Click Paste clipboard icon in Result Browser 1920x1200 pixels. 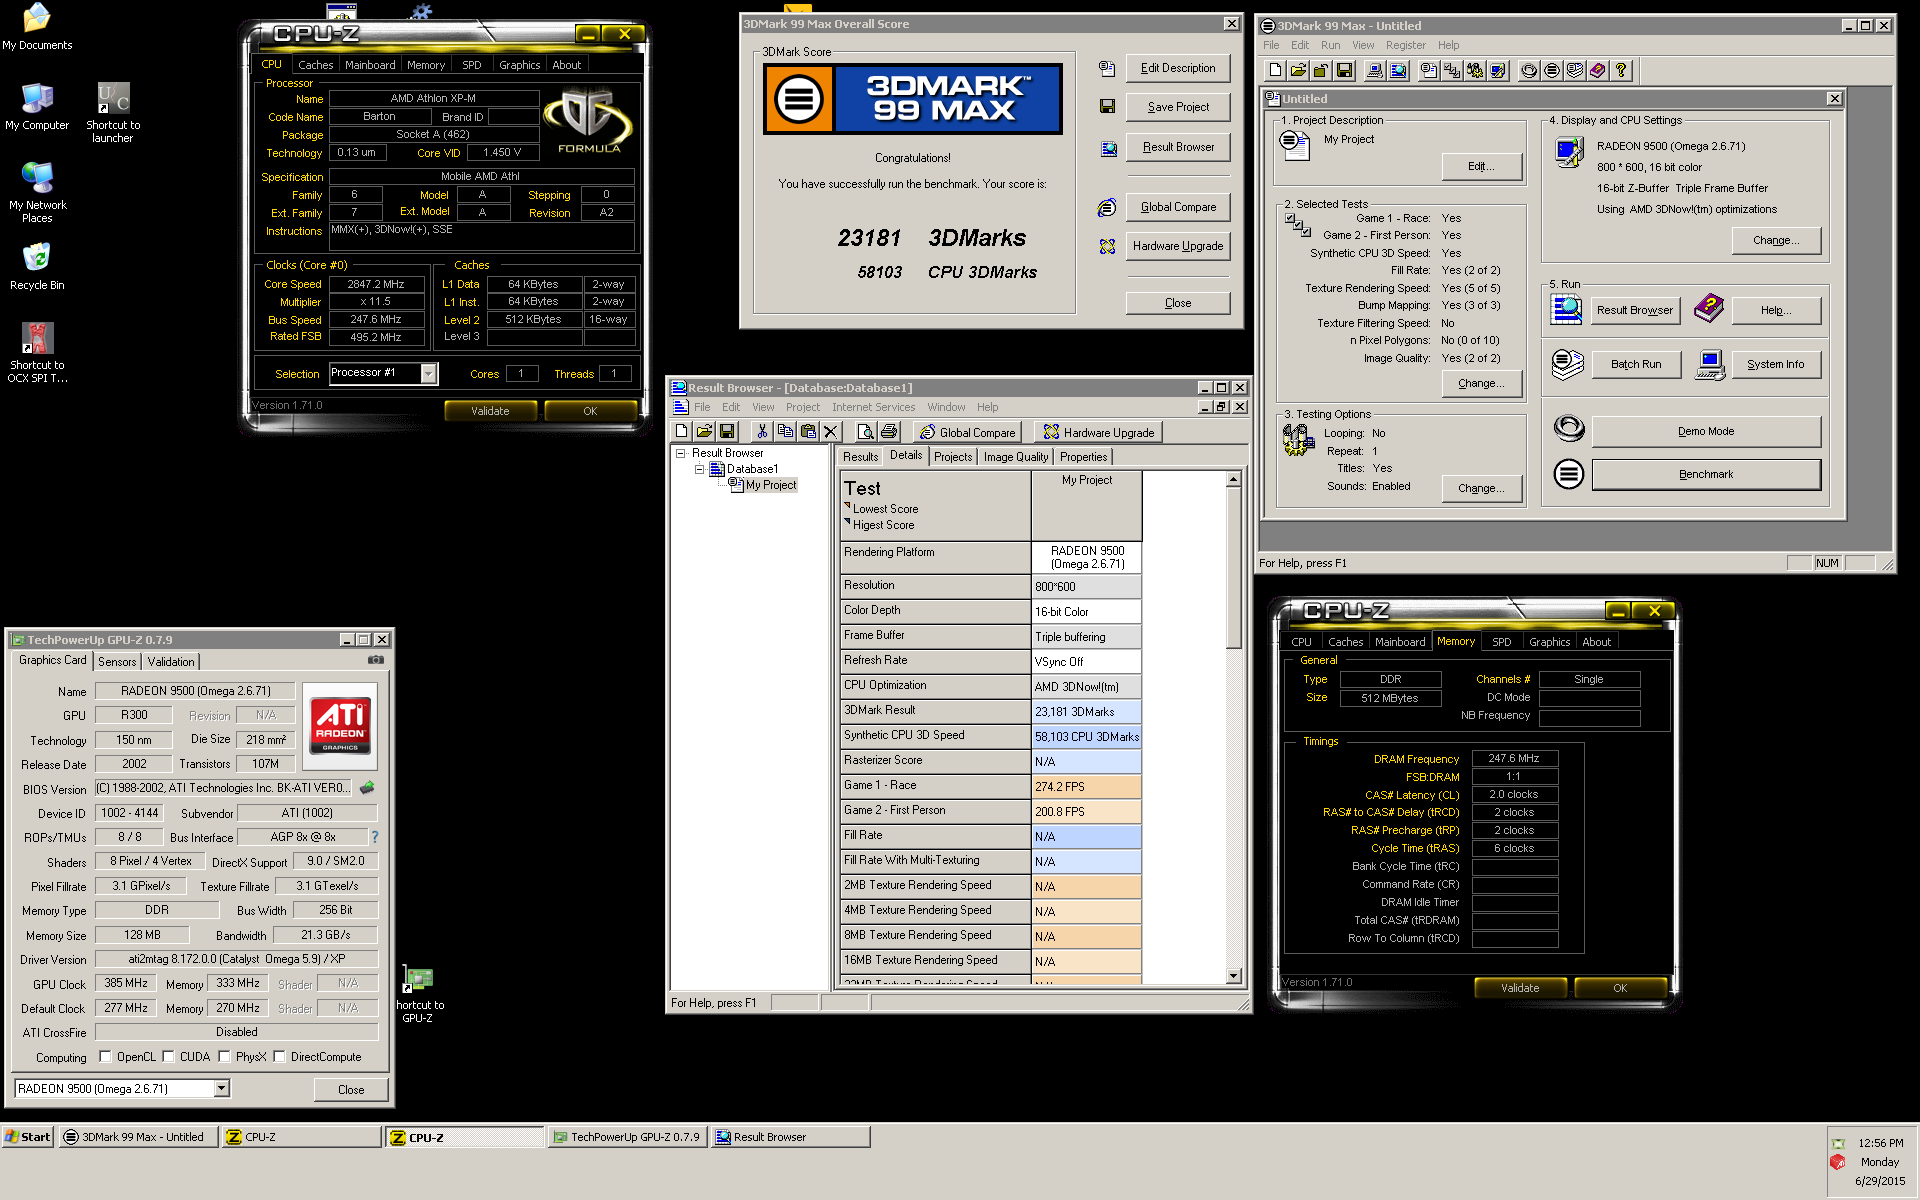(x=808, y=432)
